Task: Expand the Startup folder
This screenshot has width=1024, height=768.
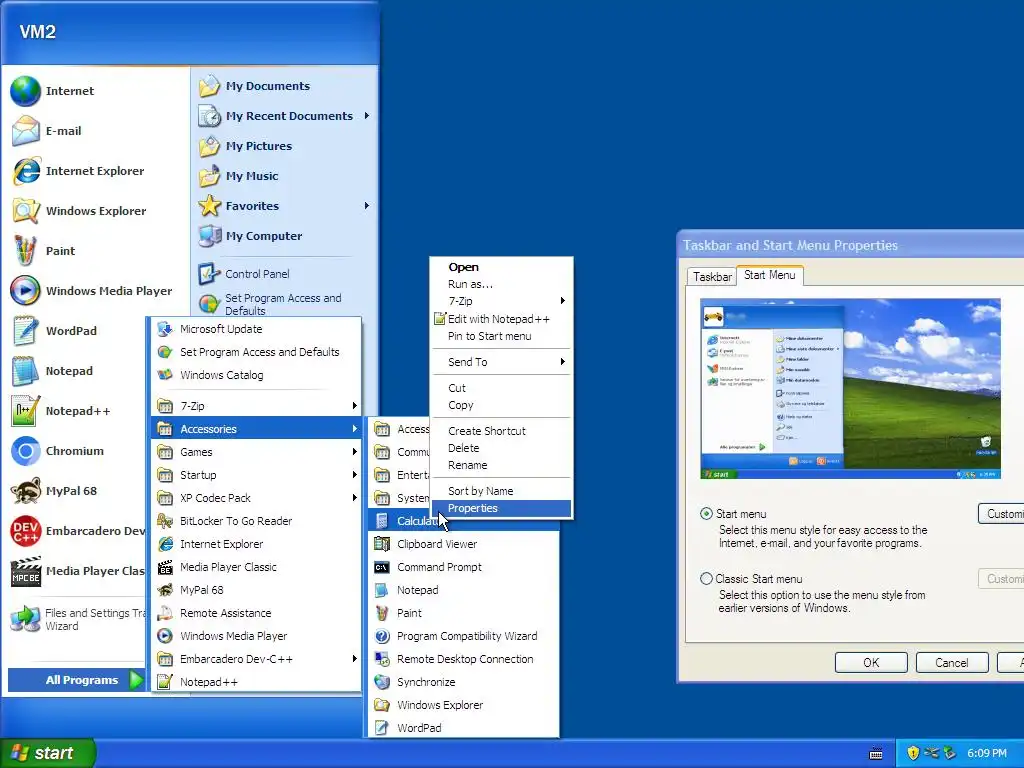Action: coord(256,475)
